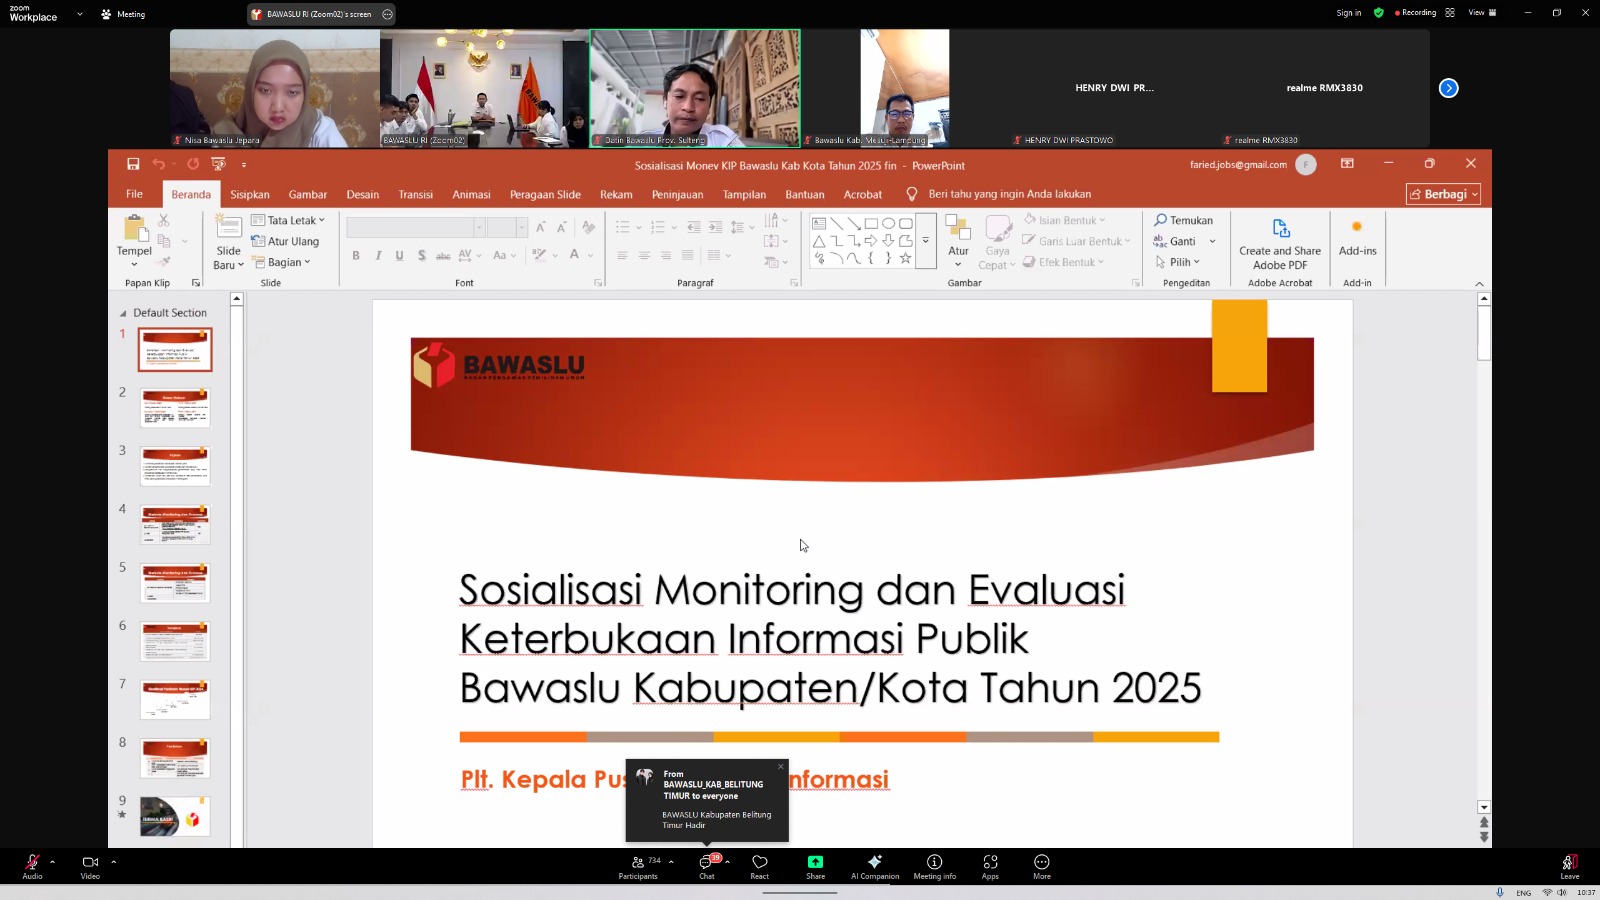This screenshot has width=1600, height=900.
Task: Apply underline formatting to text
Action: click(399, 256)
